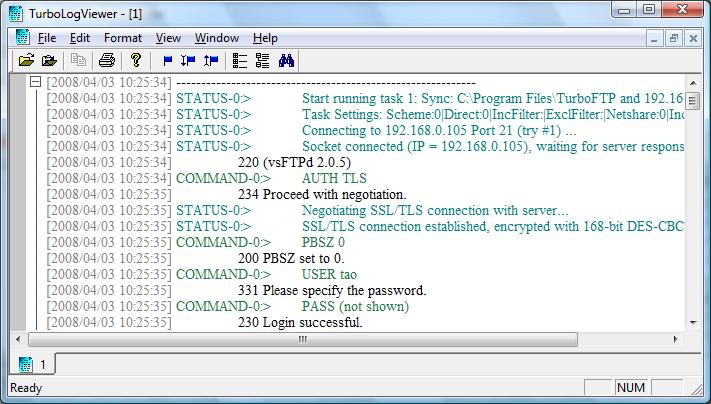The image size is (711, 404).
Task: Select the 'USER tao' command line
Action: pyautogui.click(x=329, y=274)
